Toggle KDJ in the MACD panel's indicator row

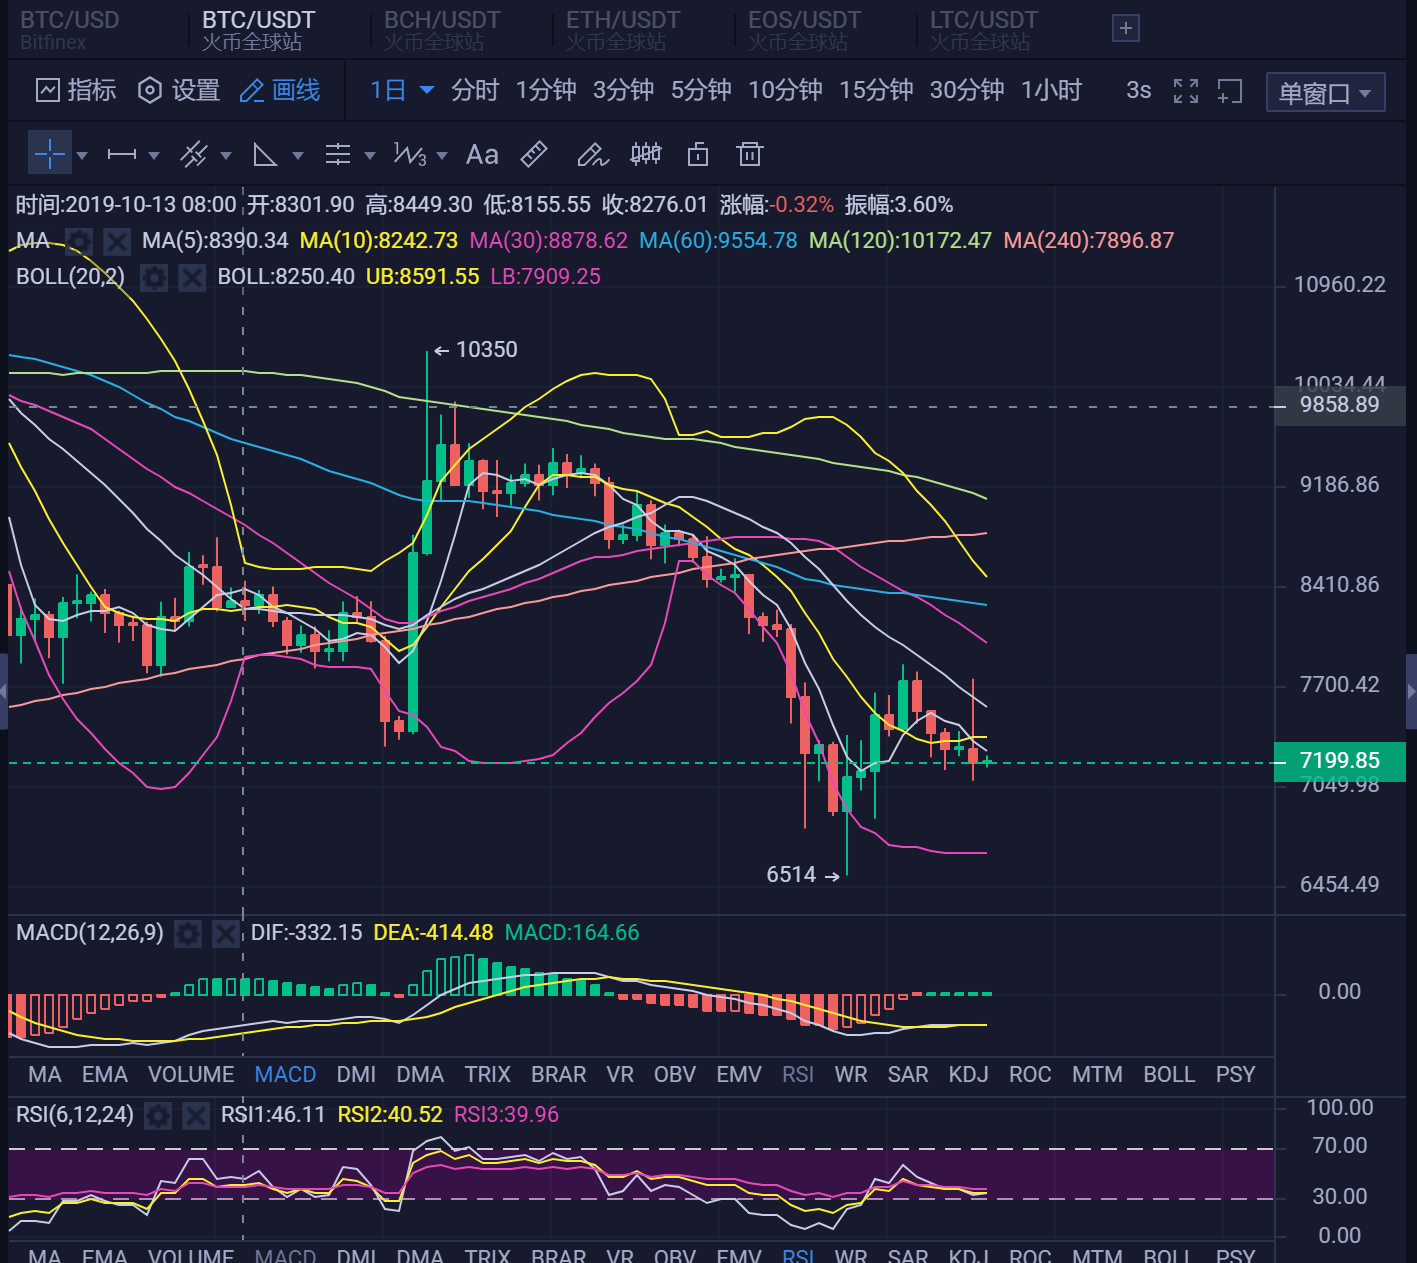[968, 1075]
